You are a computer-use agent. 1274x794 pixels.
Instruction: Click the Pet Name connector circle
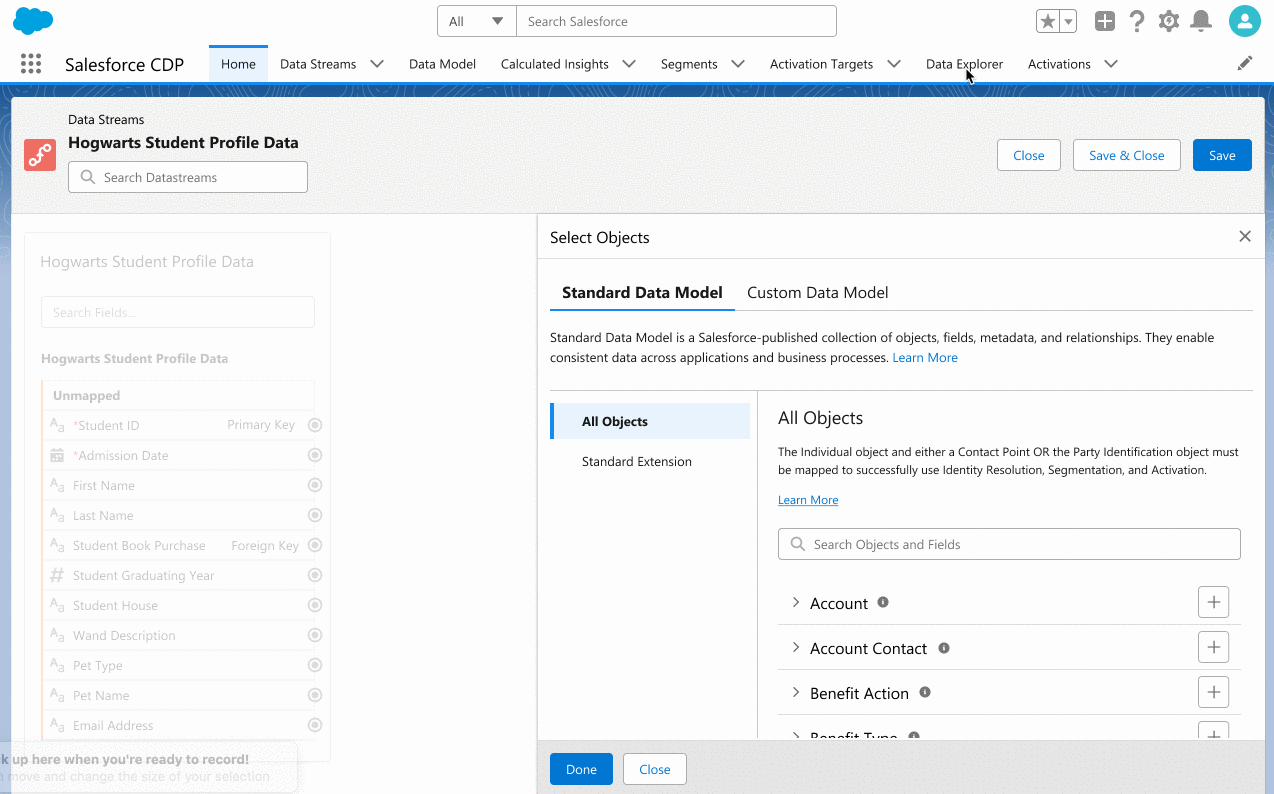pos(315,695)
